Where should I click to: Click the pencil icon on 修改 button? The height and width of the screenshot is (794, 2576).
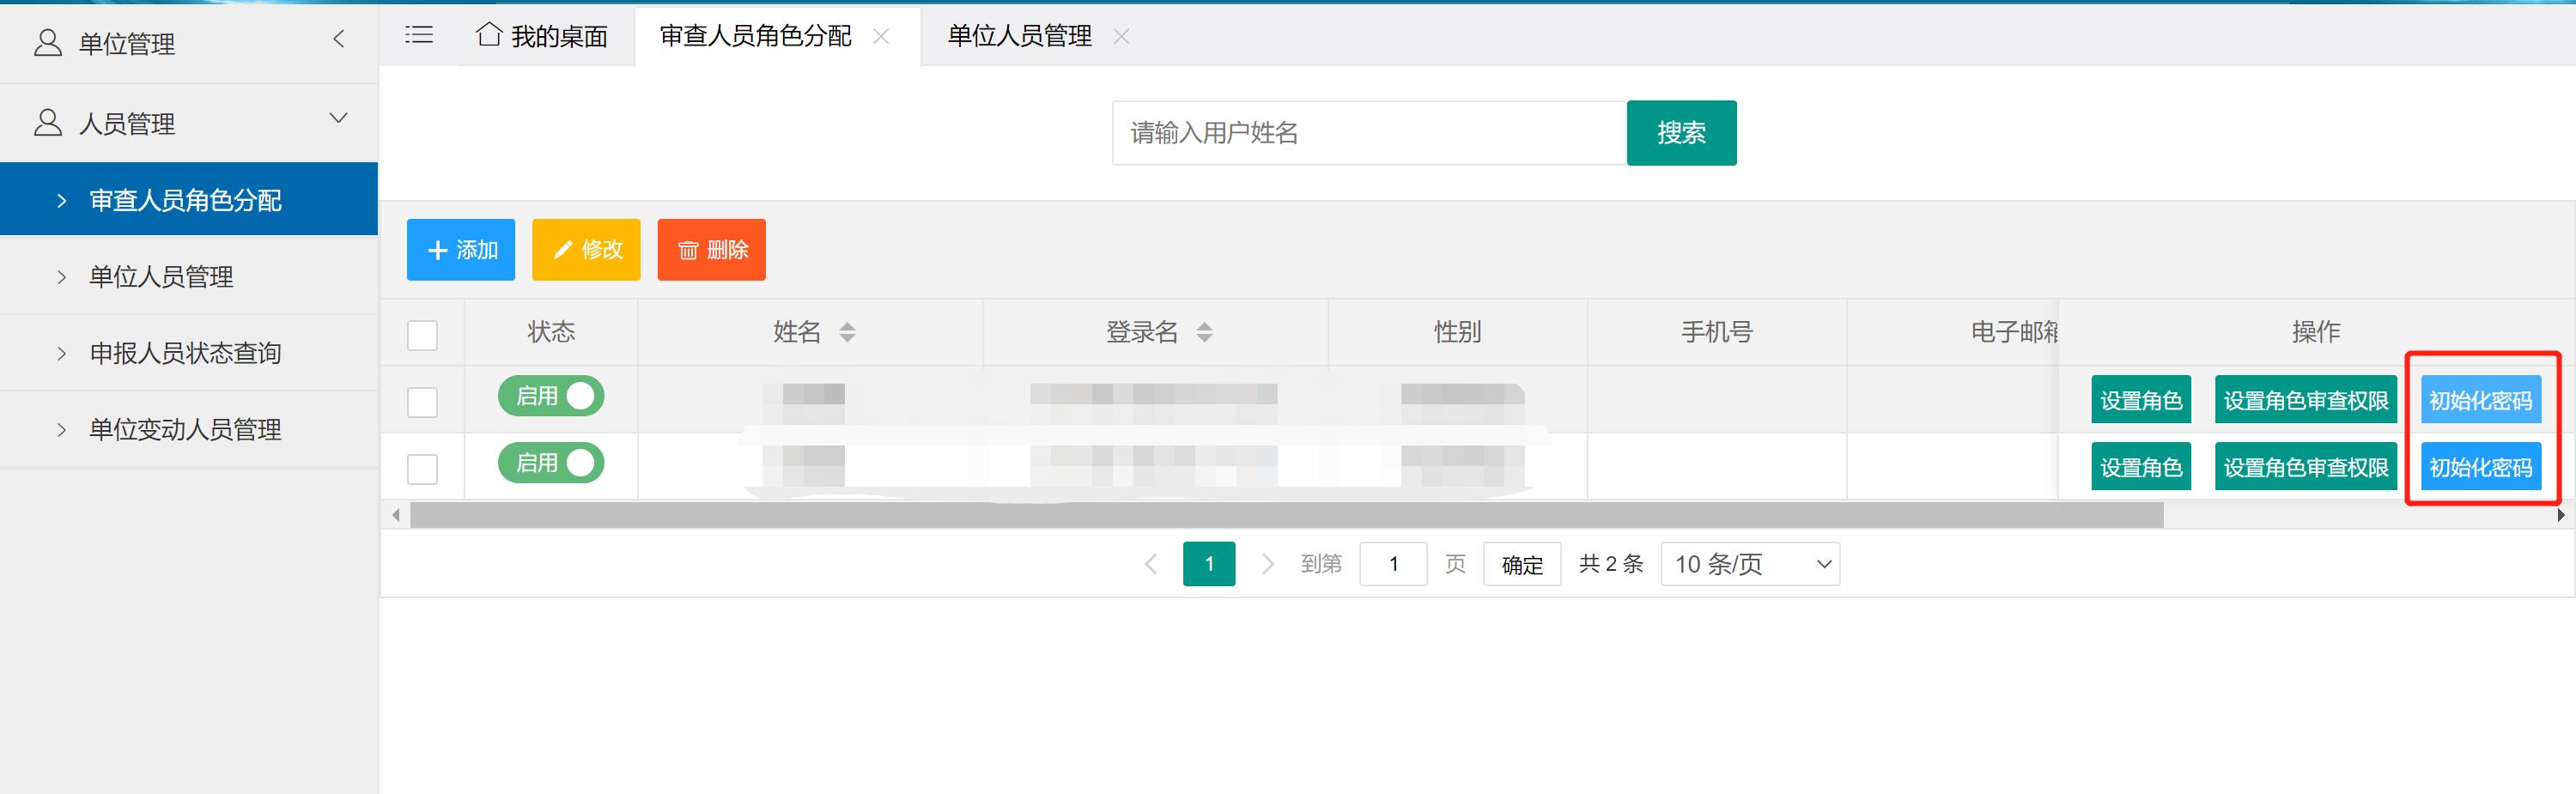point(563,250)
